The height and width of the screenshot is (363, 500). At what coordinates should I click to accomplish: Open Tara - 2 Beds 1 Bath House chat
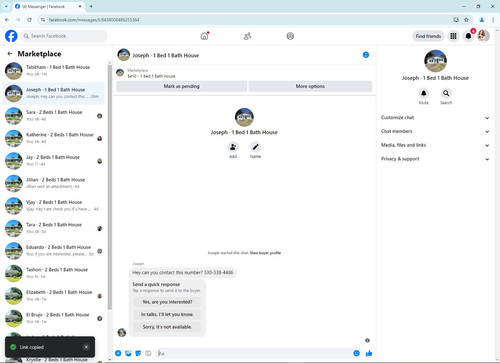54,228
